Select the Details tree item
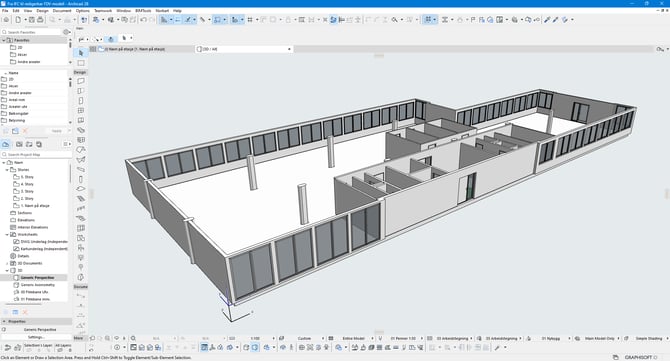The width and height of the screenshot is (670, 361). pyautogui.click(x=23, y=256)
